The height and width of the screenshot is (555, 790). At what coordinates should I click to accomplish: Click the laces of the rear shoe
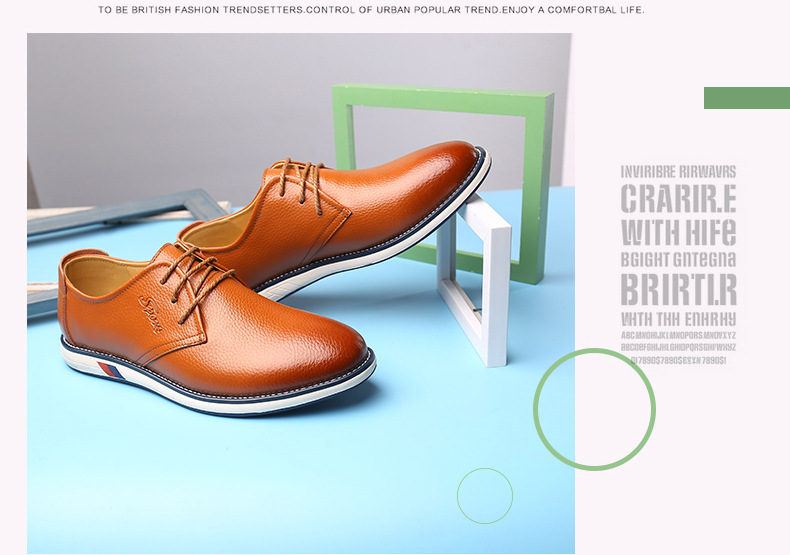[301, 185]
